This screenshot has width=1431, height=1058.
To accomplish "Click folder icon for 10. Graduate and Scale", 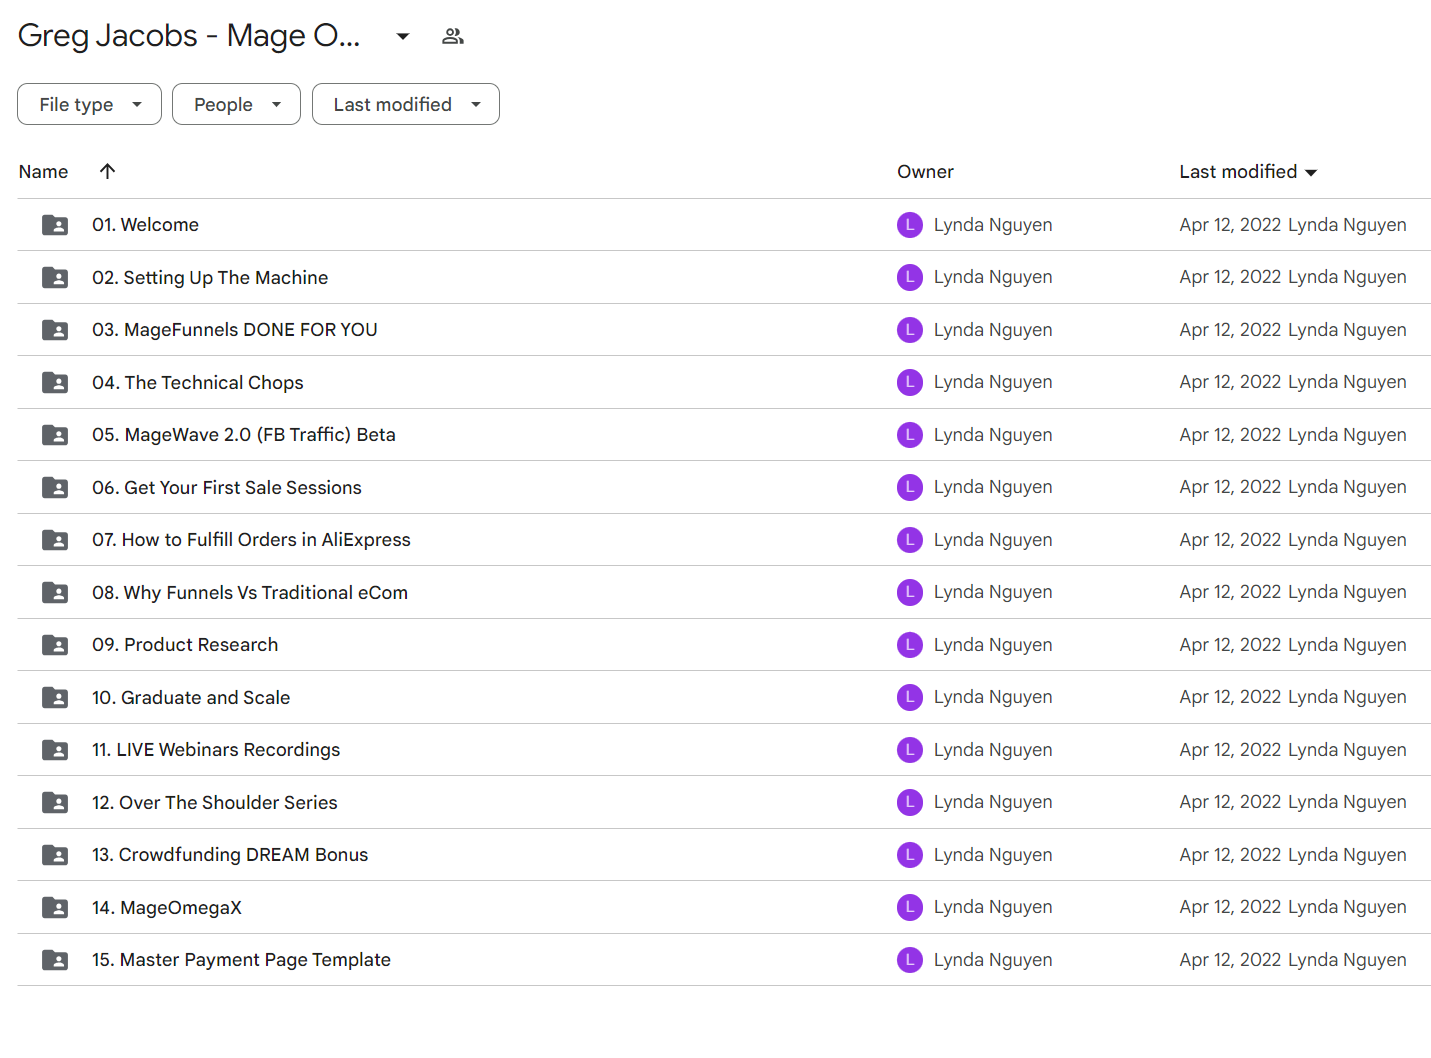I will coord(55,697).
